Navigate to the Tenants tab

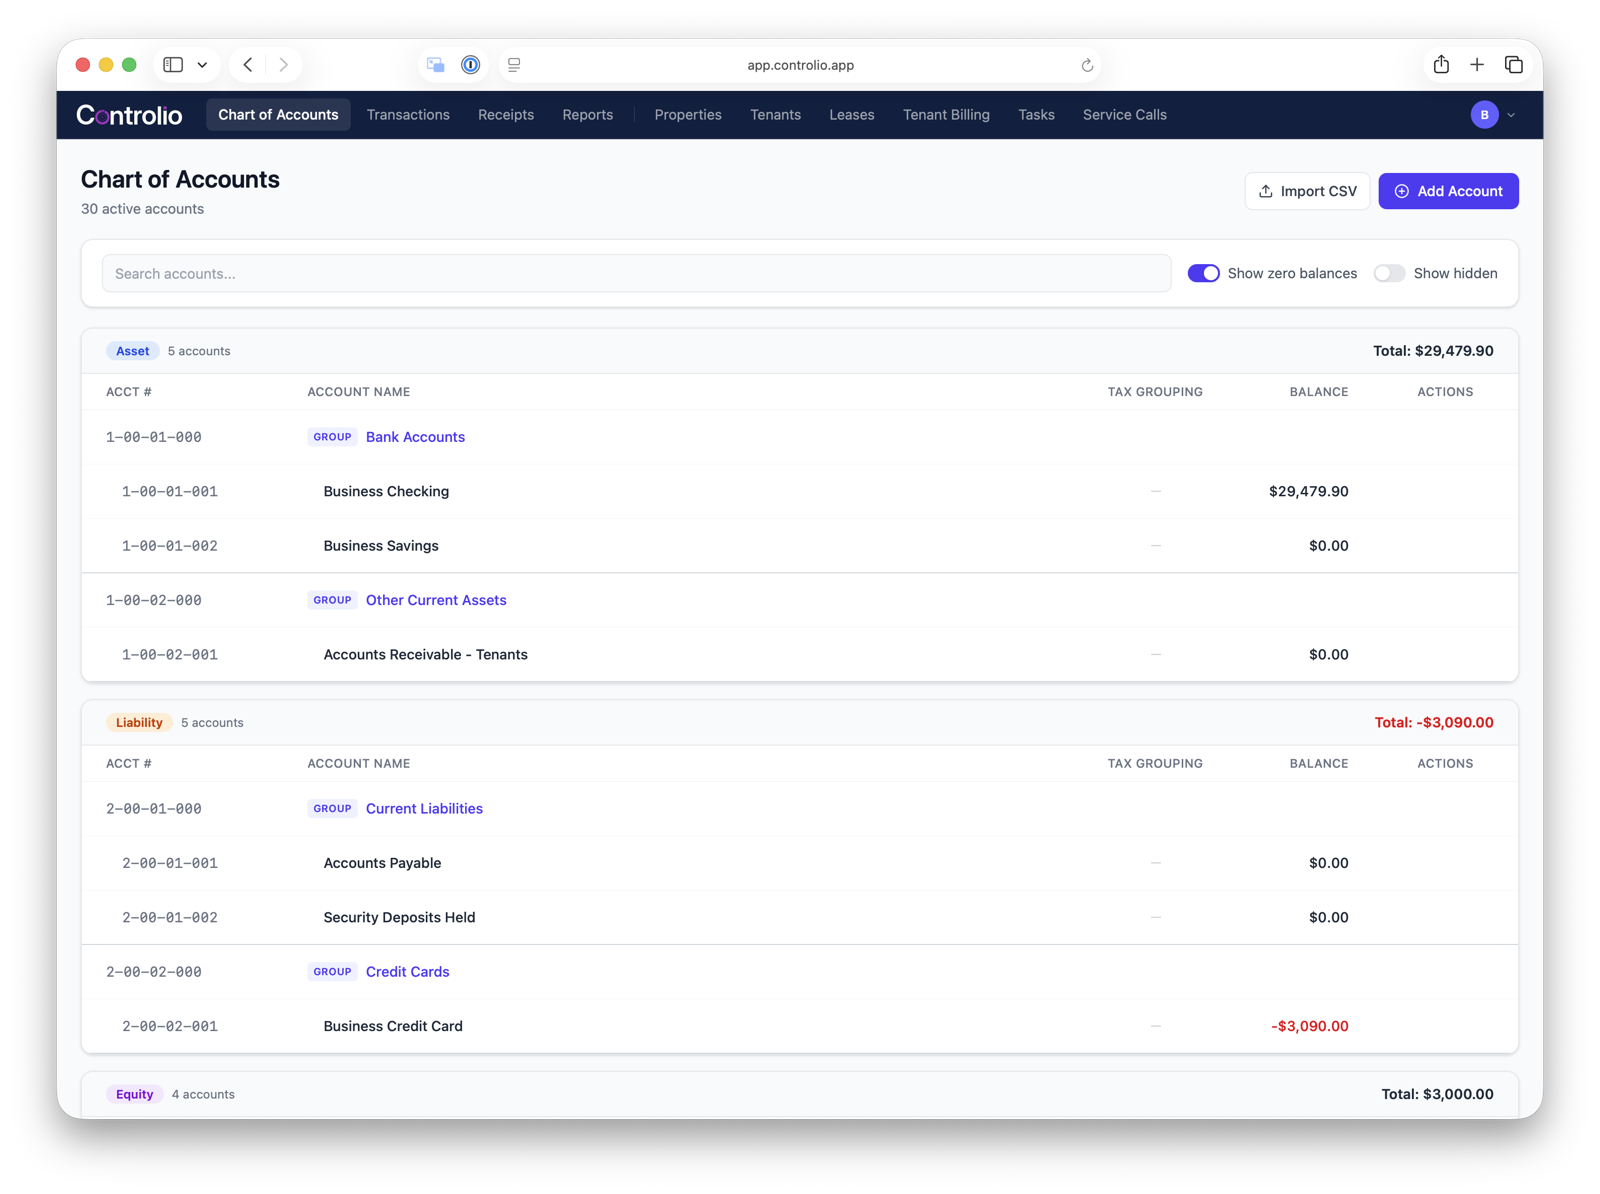(x=776, y=115)
